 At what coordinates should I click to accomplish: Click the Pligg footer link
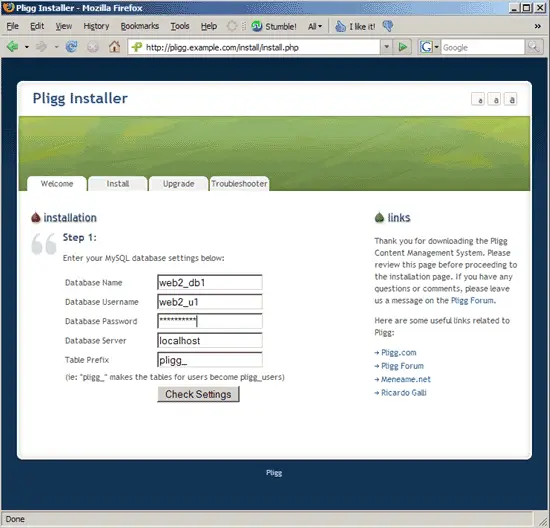(274, 473)
